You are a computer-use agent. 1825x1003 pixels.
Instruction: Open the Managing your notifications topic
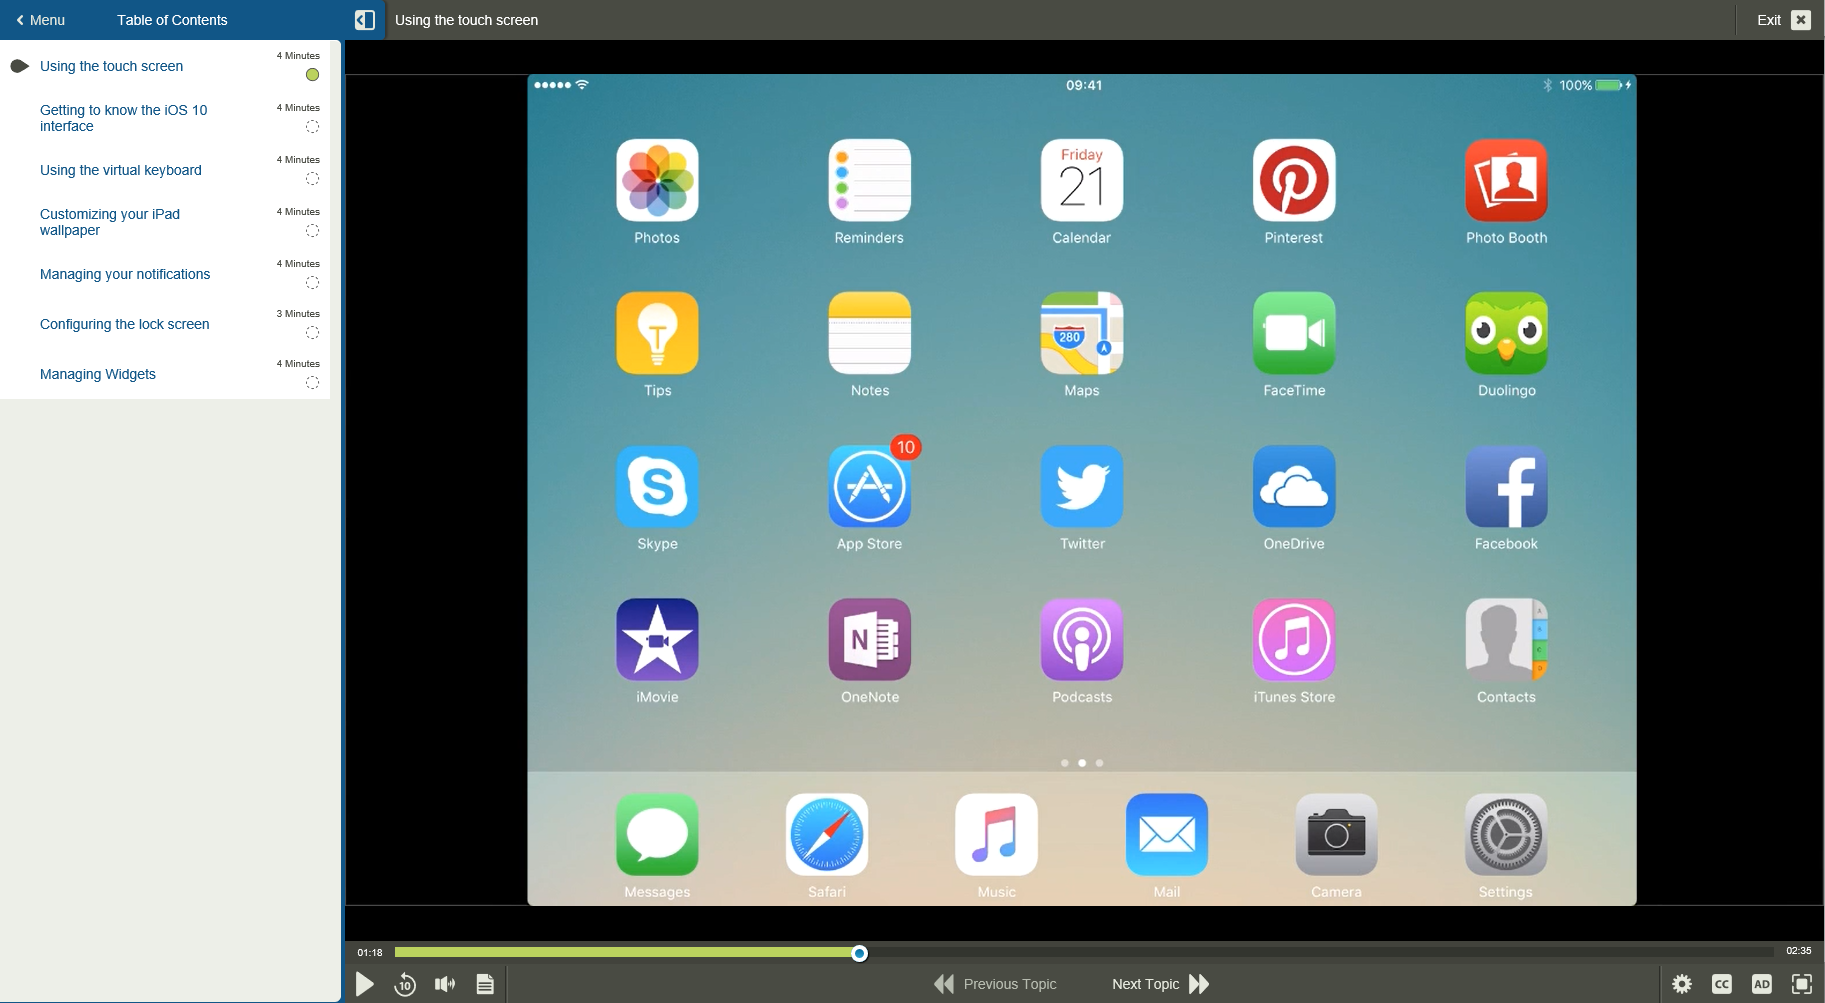[x=124, y=274]
